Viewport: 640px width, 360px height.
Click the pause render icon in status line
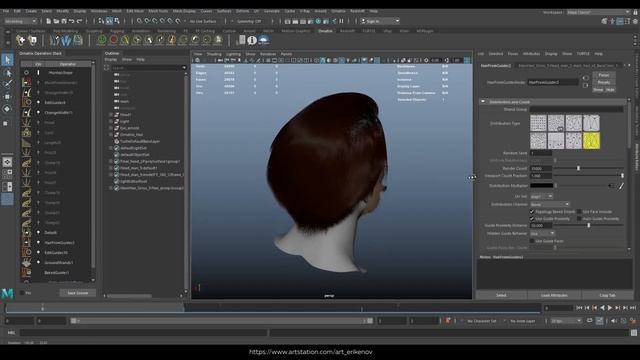click(342, 21)
